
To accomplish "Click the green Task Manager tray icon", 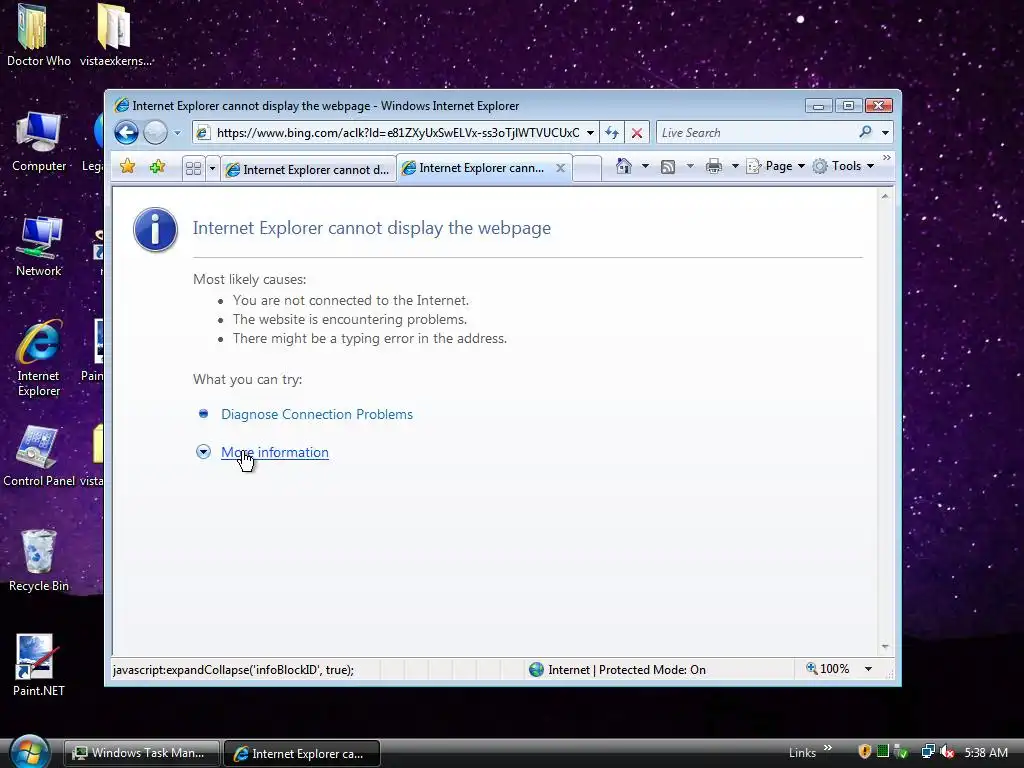I will click(x=883, y=752).
